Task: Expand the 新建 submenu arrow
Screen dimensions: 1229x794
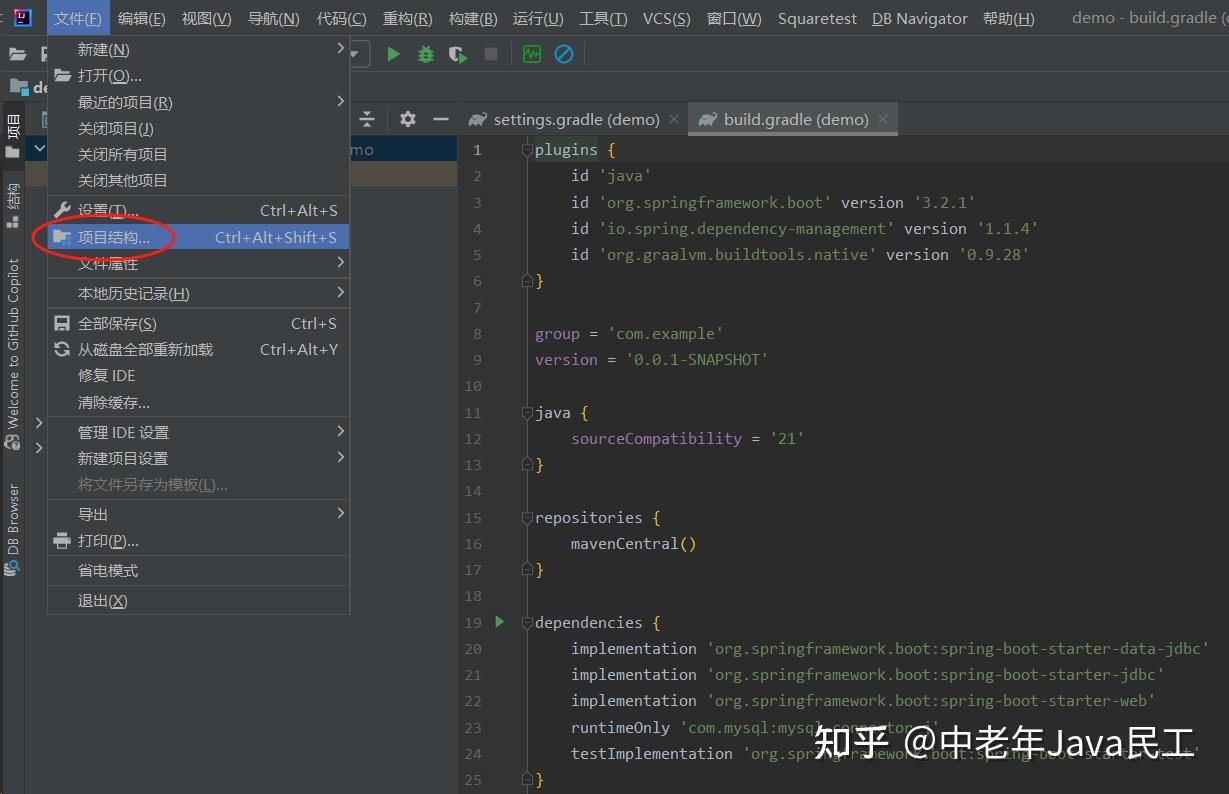Action: coord(338,49)
